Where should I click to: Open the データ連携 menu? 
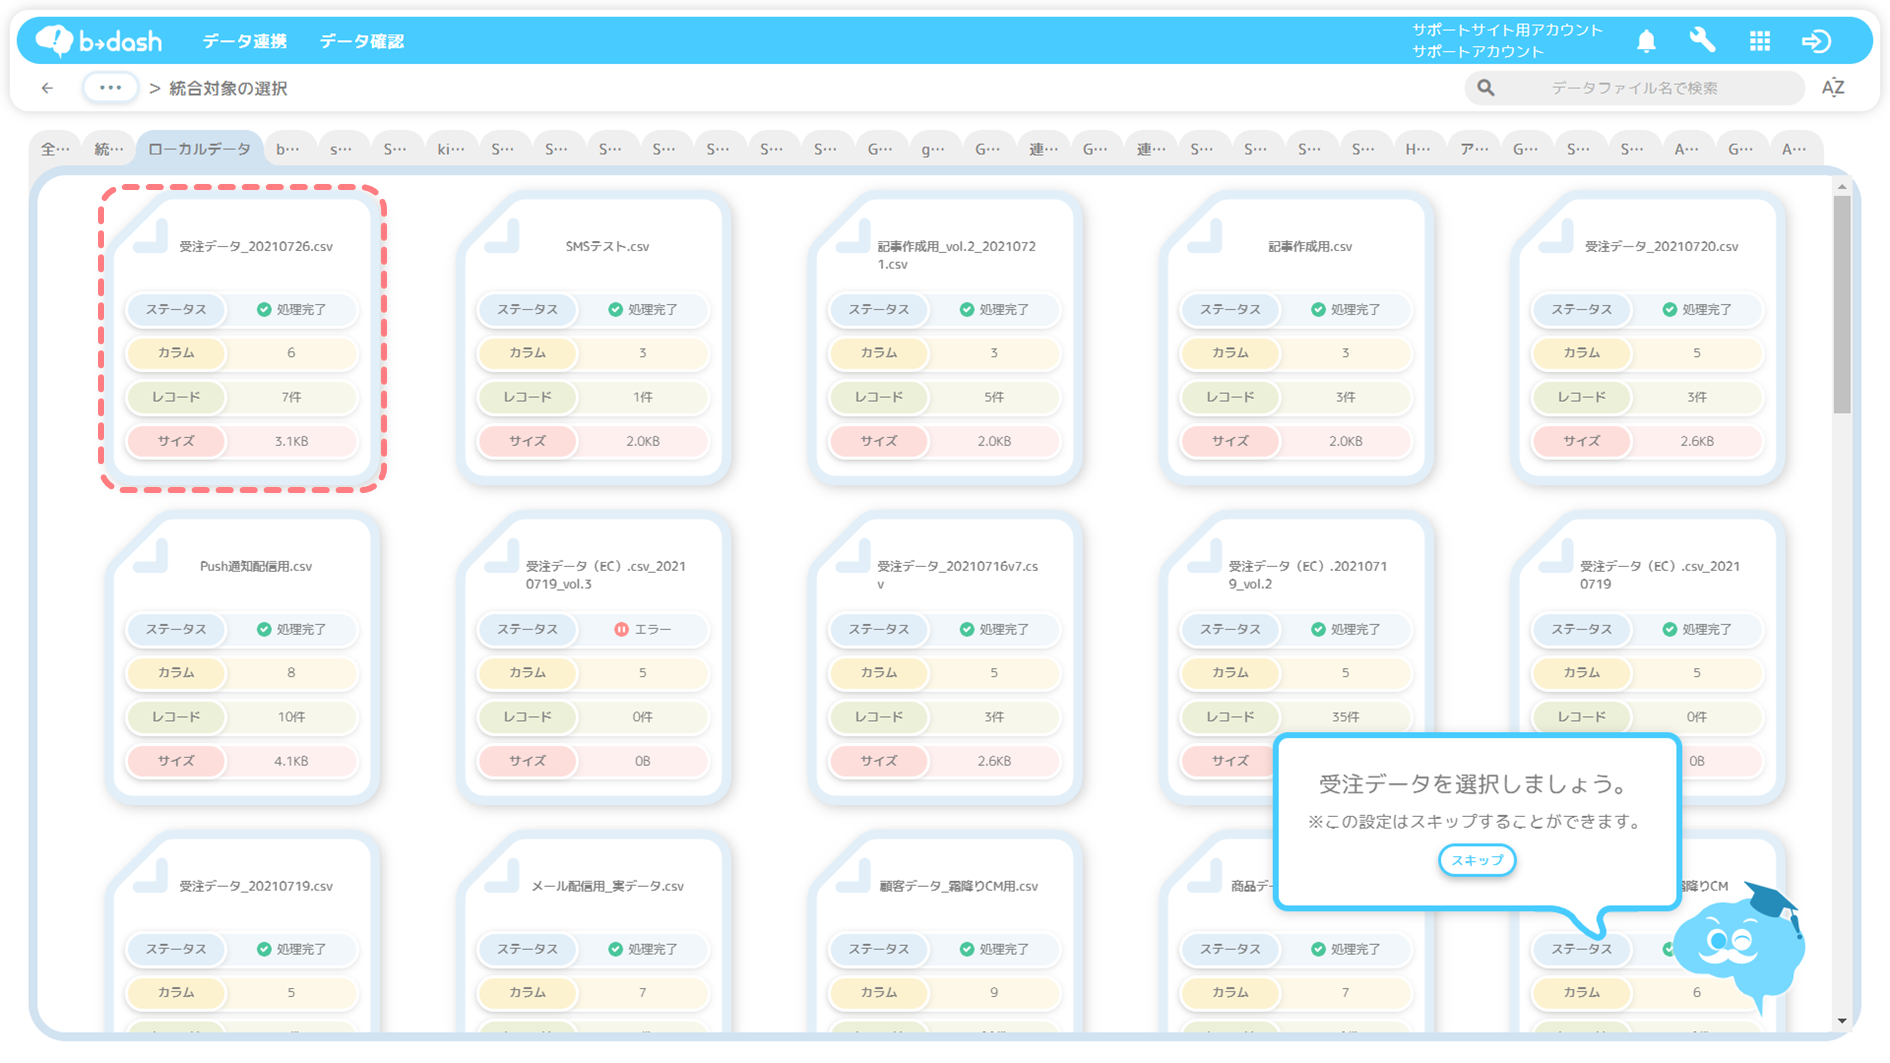click(x=245, y=41)
